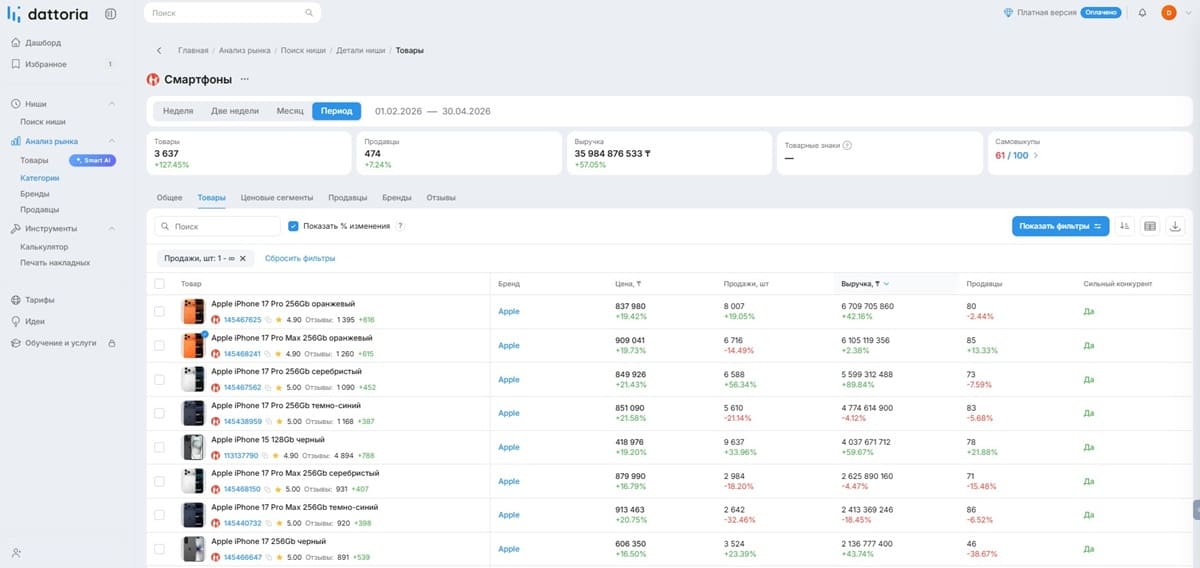The width and height of the screenshot is (1200, 568).
Task: Expand Самовыкупы details via the chevron
Action: tap(1036, 155)
